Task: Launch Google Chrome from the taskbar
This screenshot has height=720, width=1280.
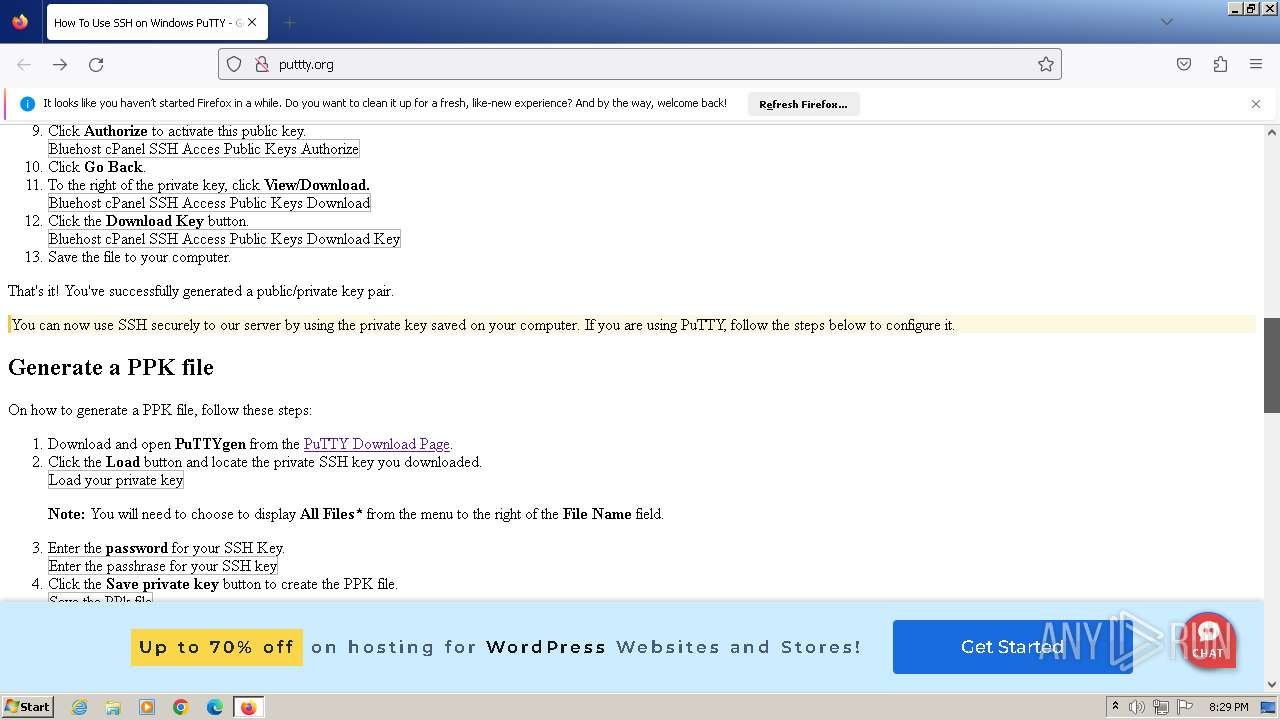Action: click(181, 707)
